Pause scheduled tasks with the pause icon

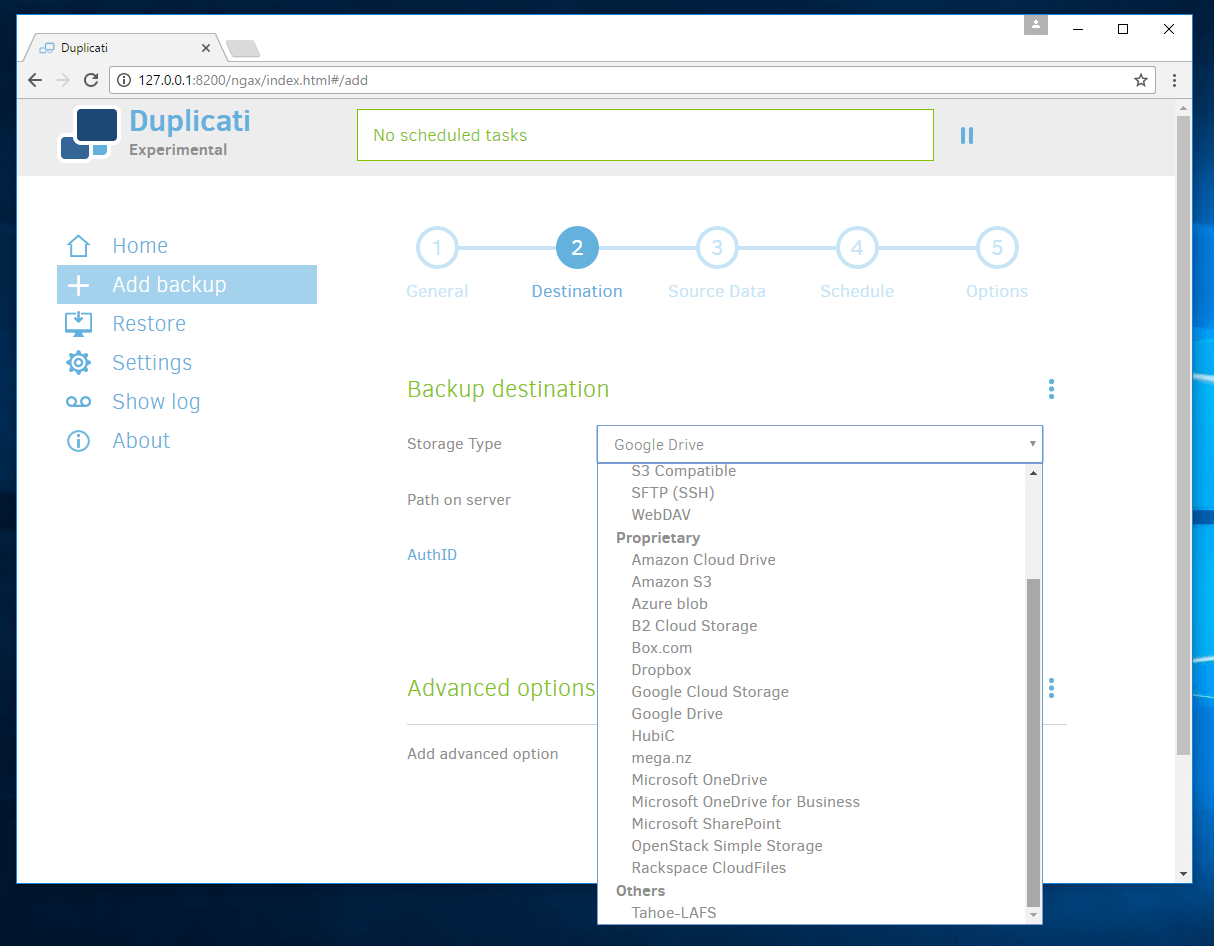tap(966, 135)
